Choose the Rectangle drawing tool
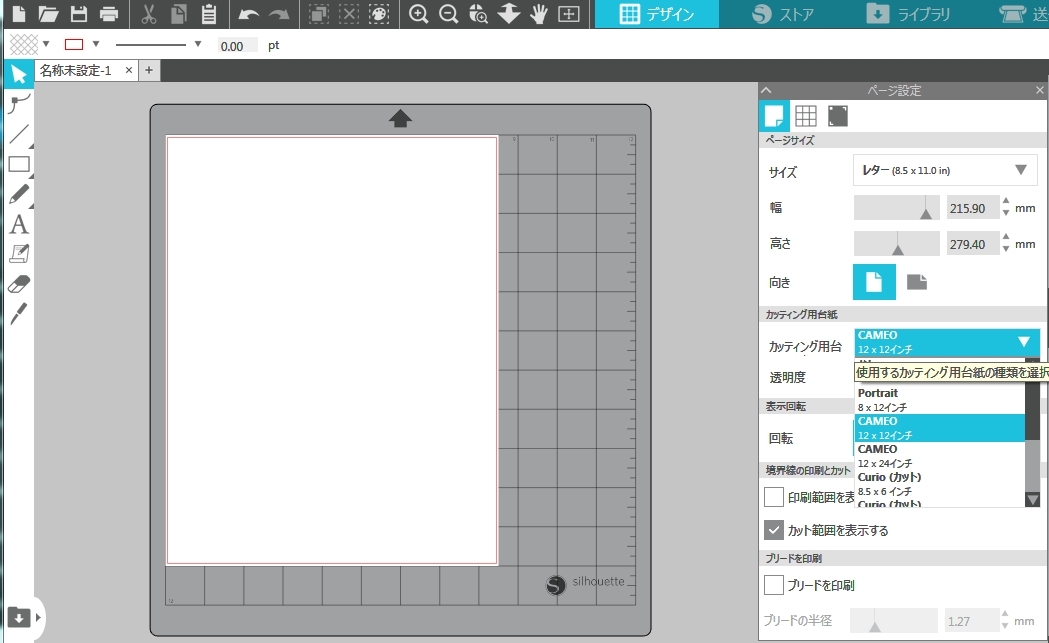Viewport: 1049px width, 643px height. (18, 165)
